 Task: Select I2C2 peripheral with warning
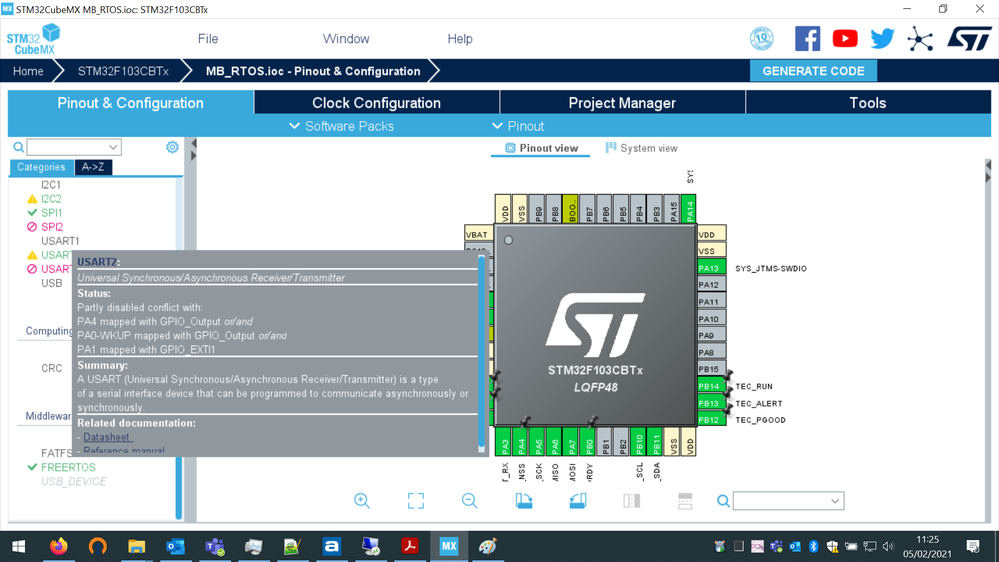[x=51, y=199]
